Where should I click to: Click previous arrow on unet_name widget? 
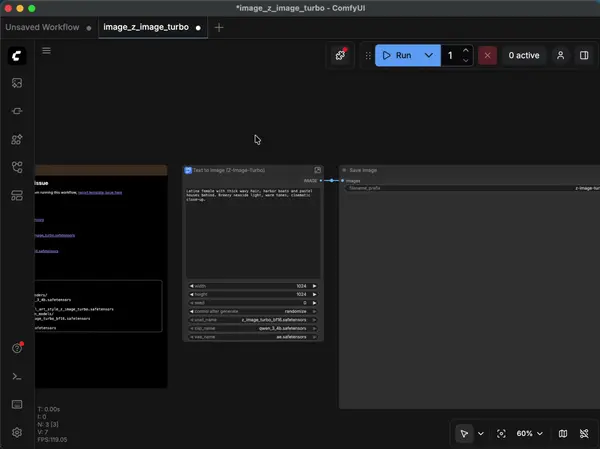(x=191, y=320)
